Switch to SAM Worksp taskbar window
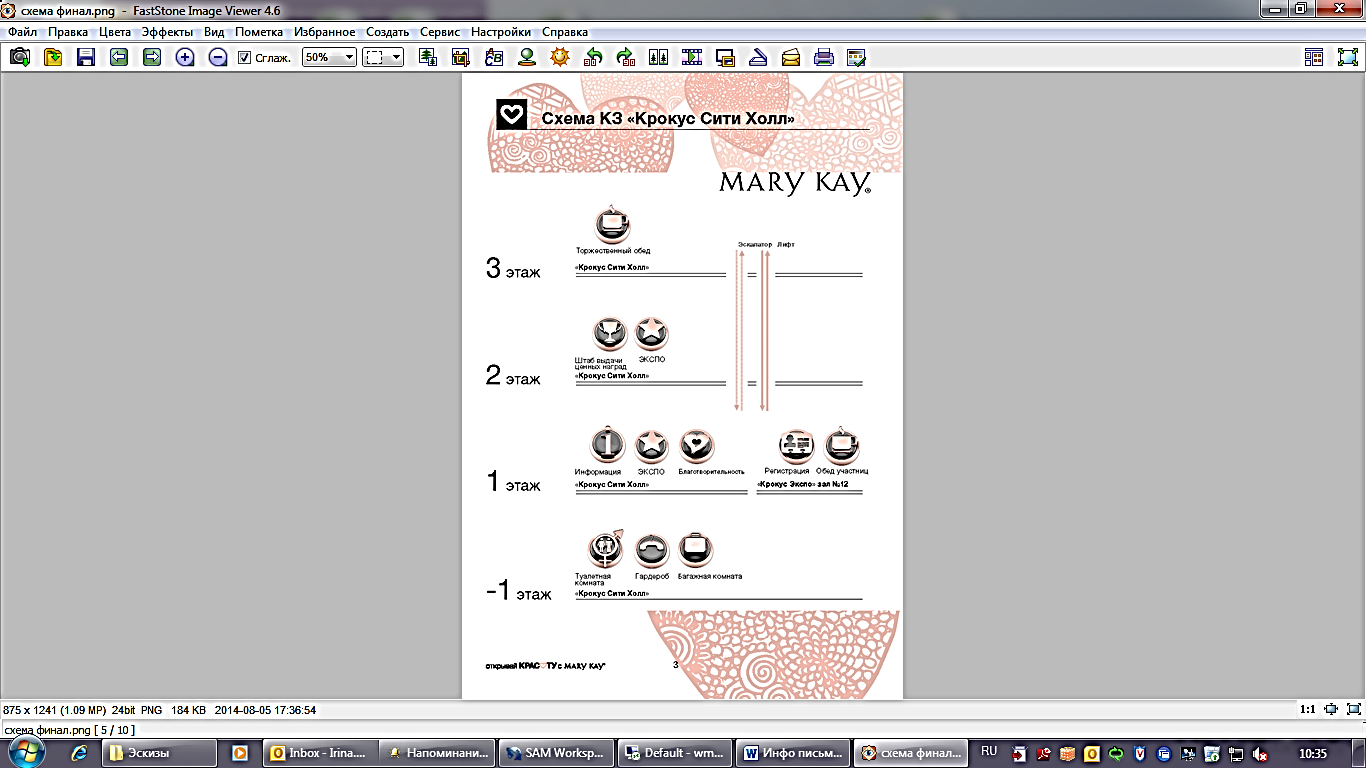The width and height of the screenshot is (1366, 768). pyautogui.click(x=556, y=753)
